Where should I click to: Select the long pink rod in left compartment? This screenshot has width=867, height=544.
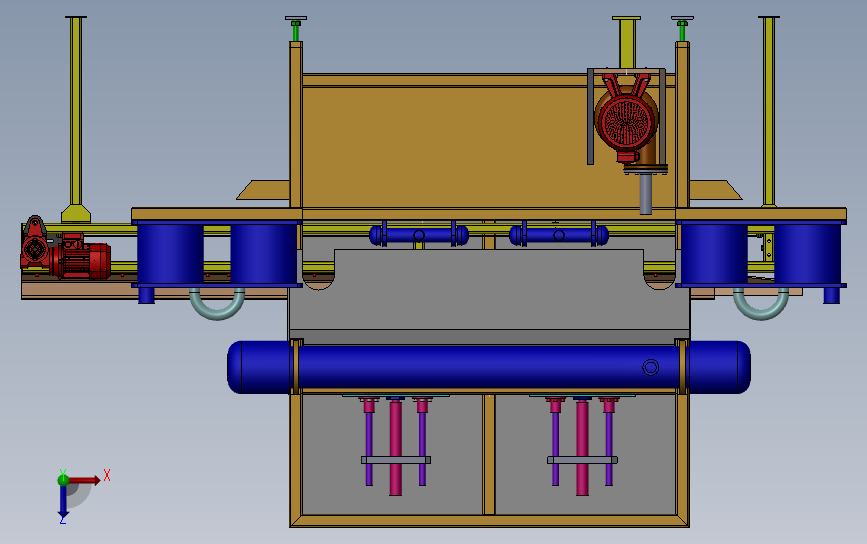395,446
